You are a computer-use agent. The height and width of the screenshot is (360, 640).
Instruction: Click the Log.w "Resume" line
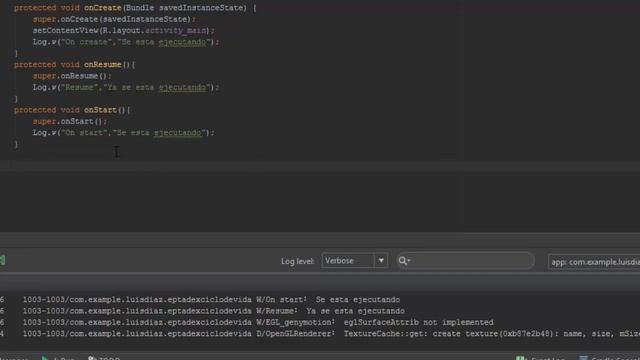pos(126,87)
